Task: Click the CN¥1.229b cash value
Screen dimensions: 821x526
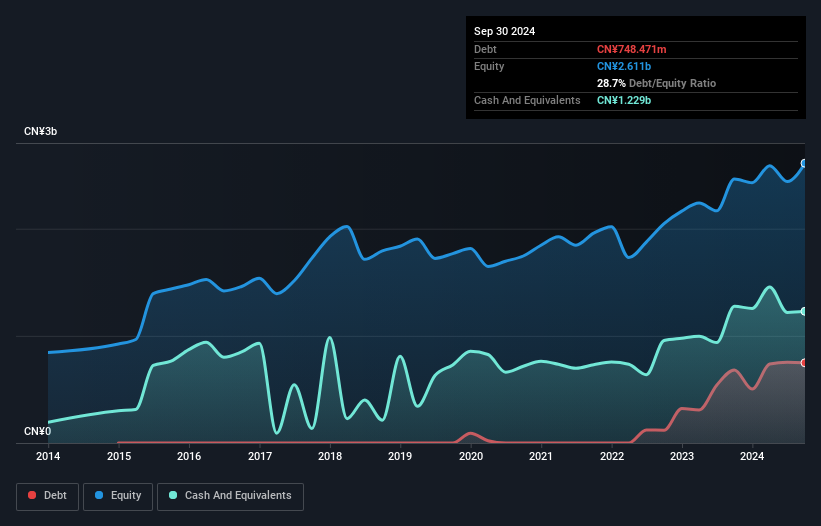Action: pos(624,100)
